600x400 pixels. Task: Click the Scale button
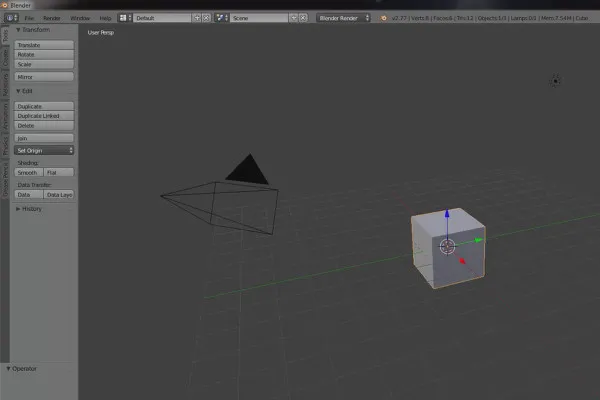44,64
